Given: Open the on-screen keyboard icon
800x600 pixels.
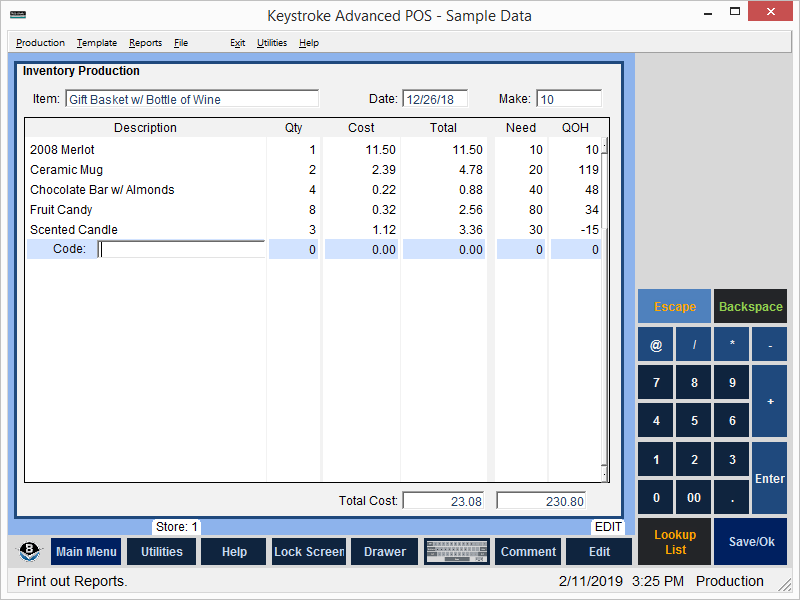Looking at the screenshot, I should coord(457,551).
